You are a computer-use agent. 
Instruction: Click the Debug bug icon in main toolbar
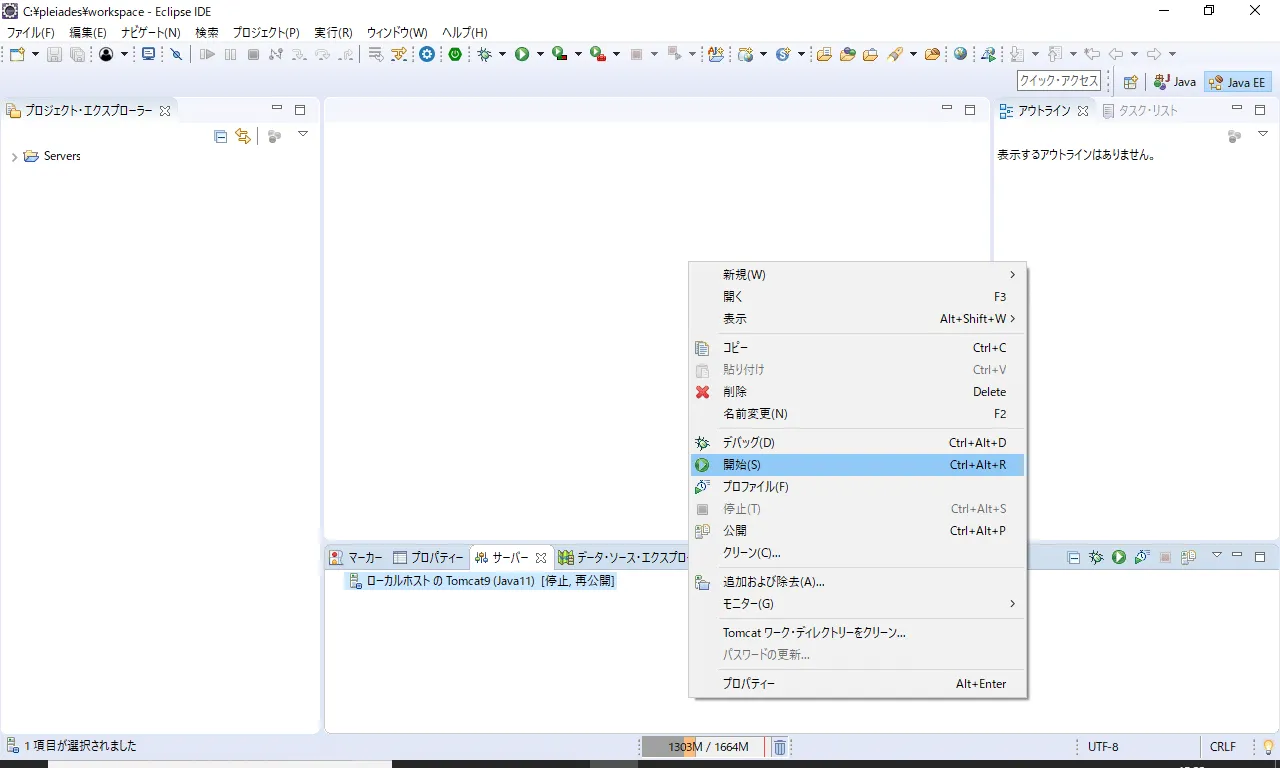pos(485,54)
